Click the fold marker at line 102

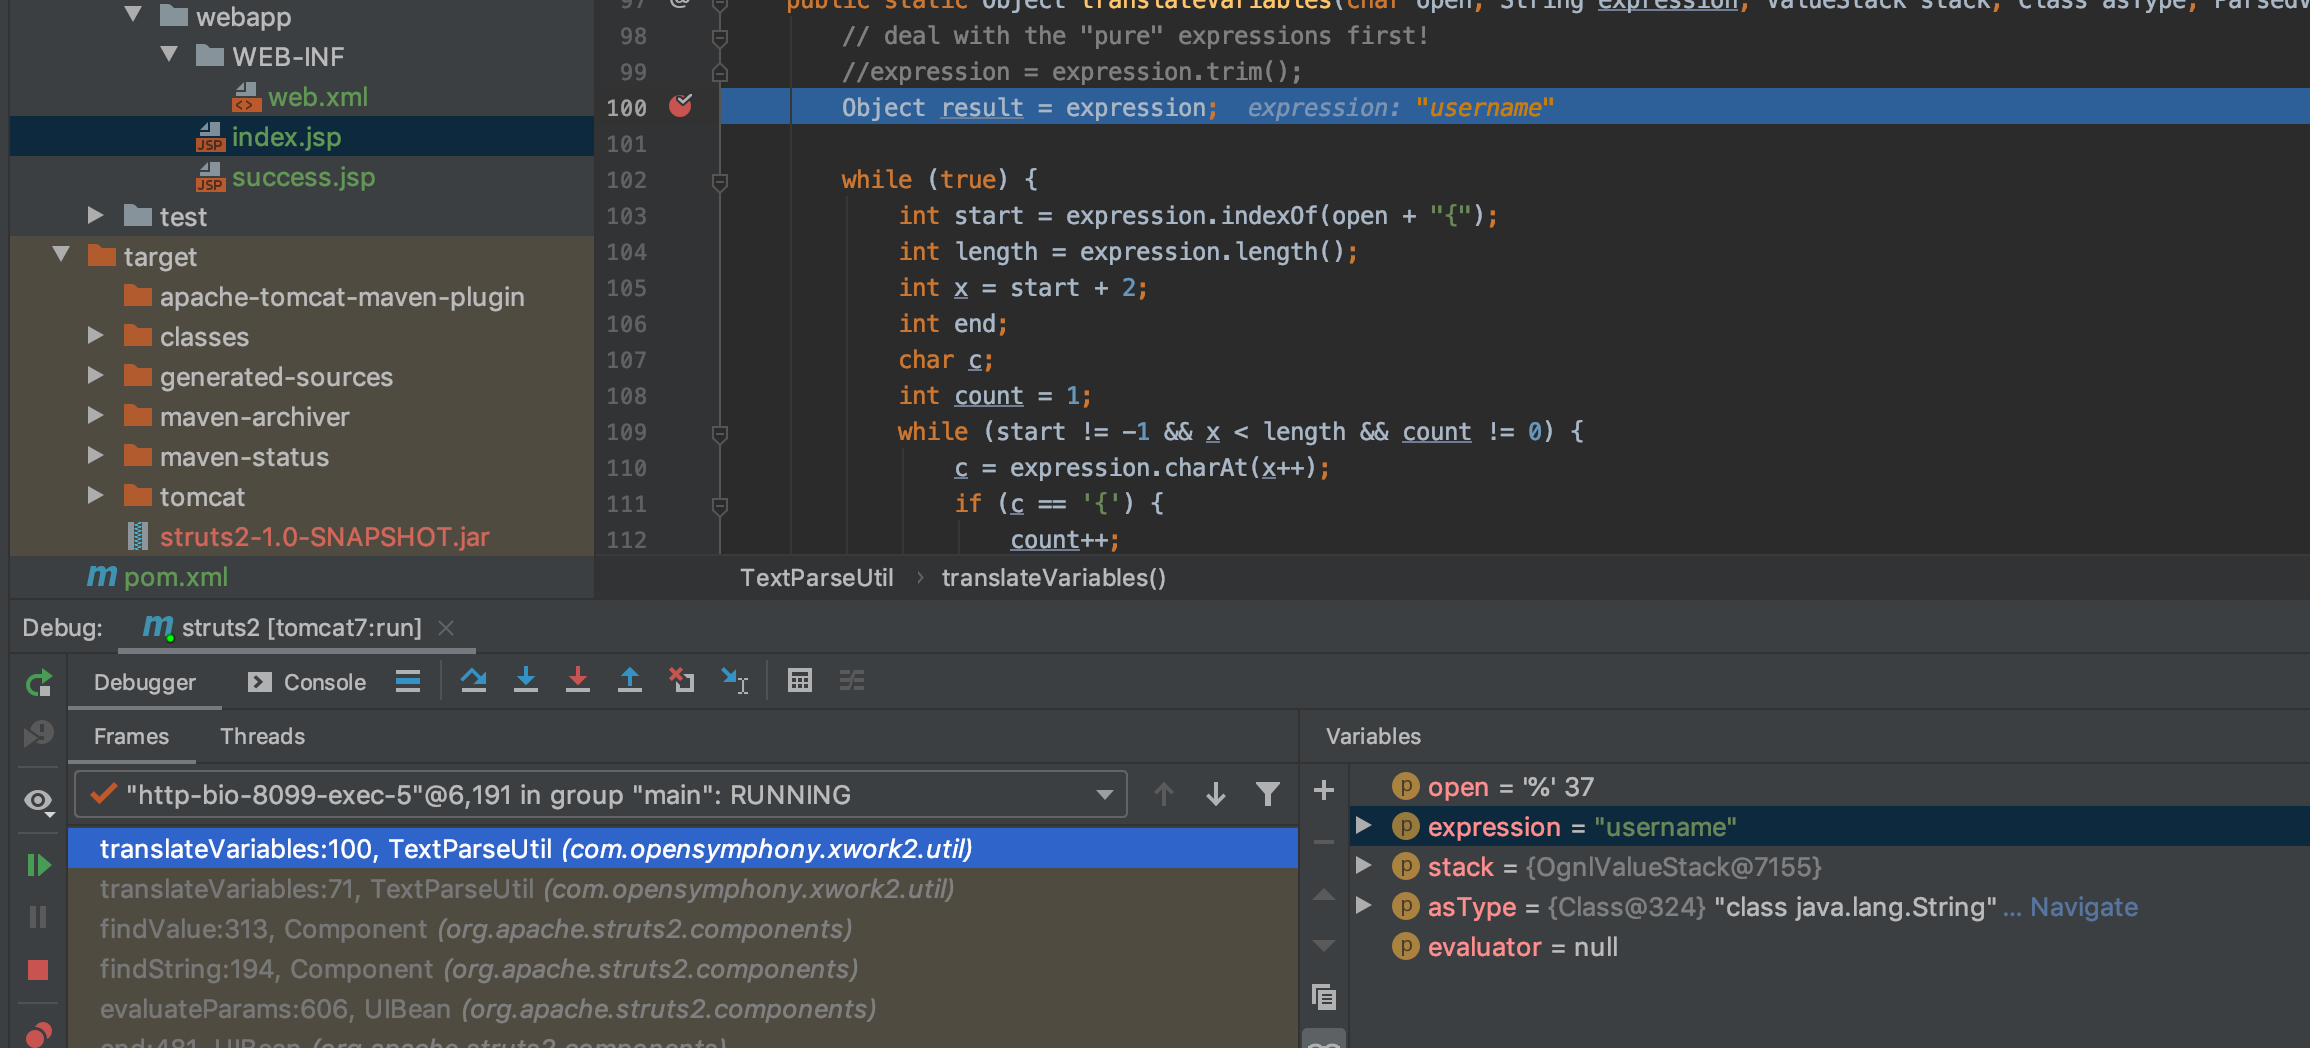(x=719, y=181)
